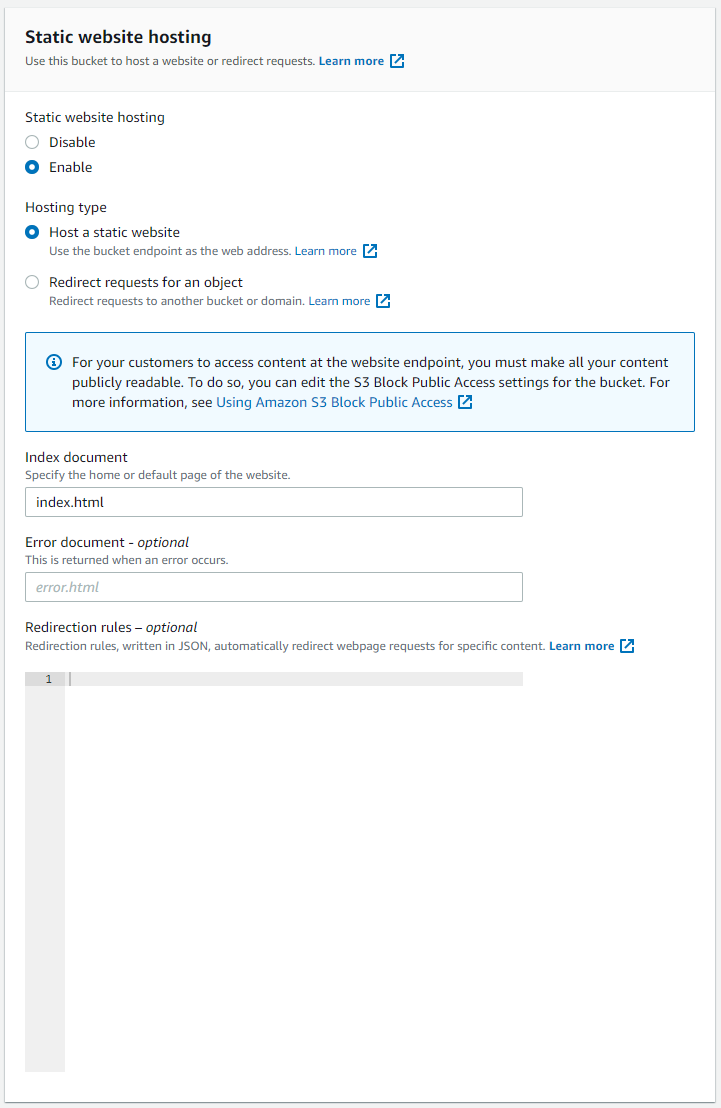The width and height of the screenshot is (721, 1108).
Task: Open Using Amazon S3 Block Public Access link
Action: tap(334, 402)
